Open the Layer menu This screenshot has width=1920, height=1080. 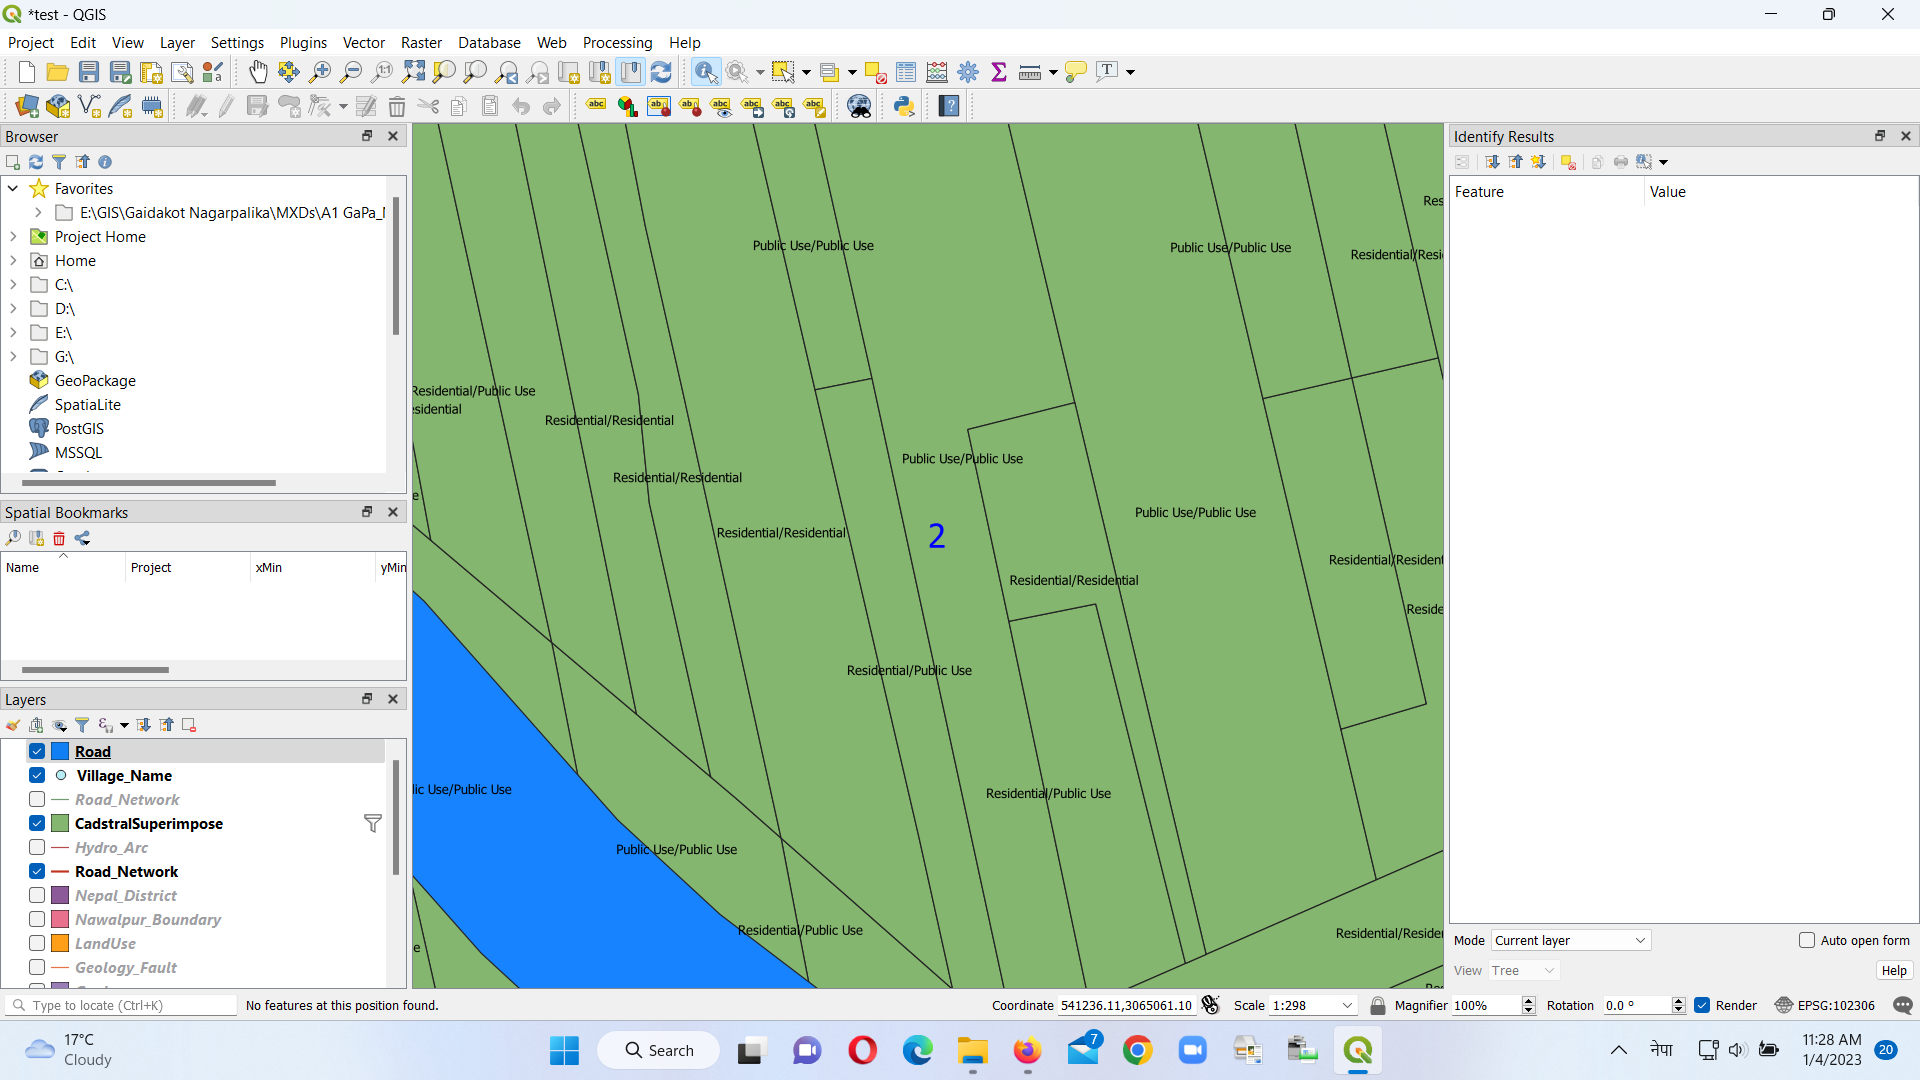point(177,42)
